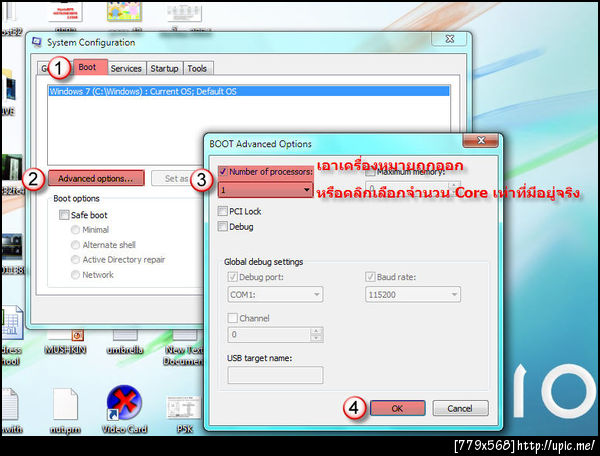Toggle the Maximum memory checkbox
Viewport: 600px width, 456px height.
point(370,173)
